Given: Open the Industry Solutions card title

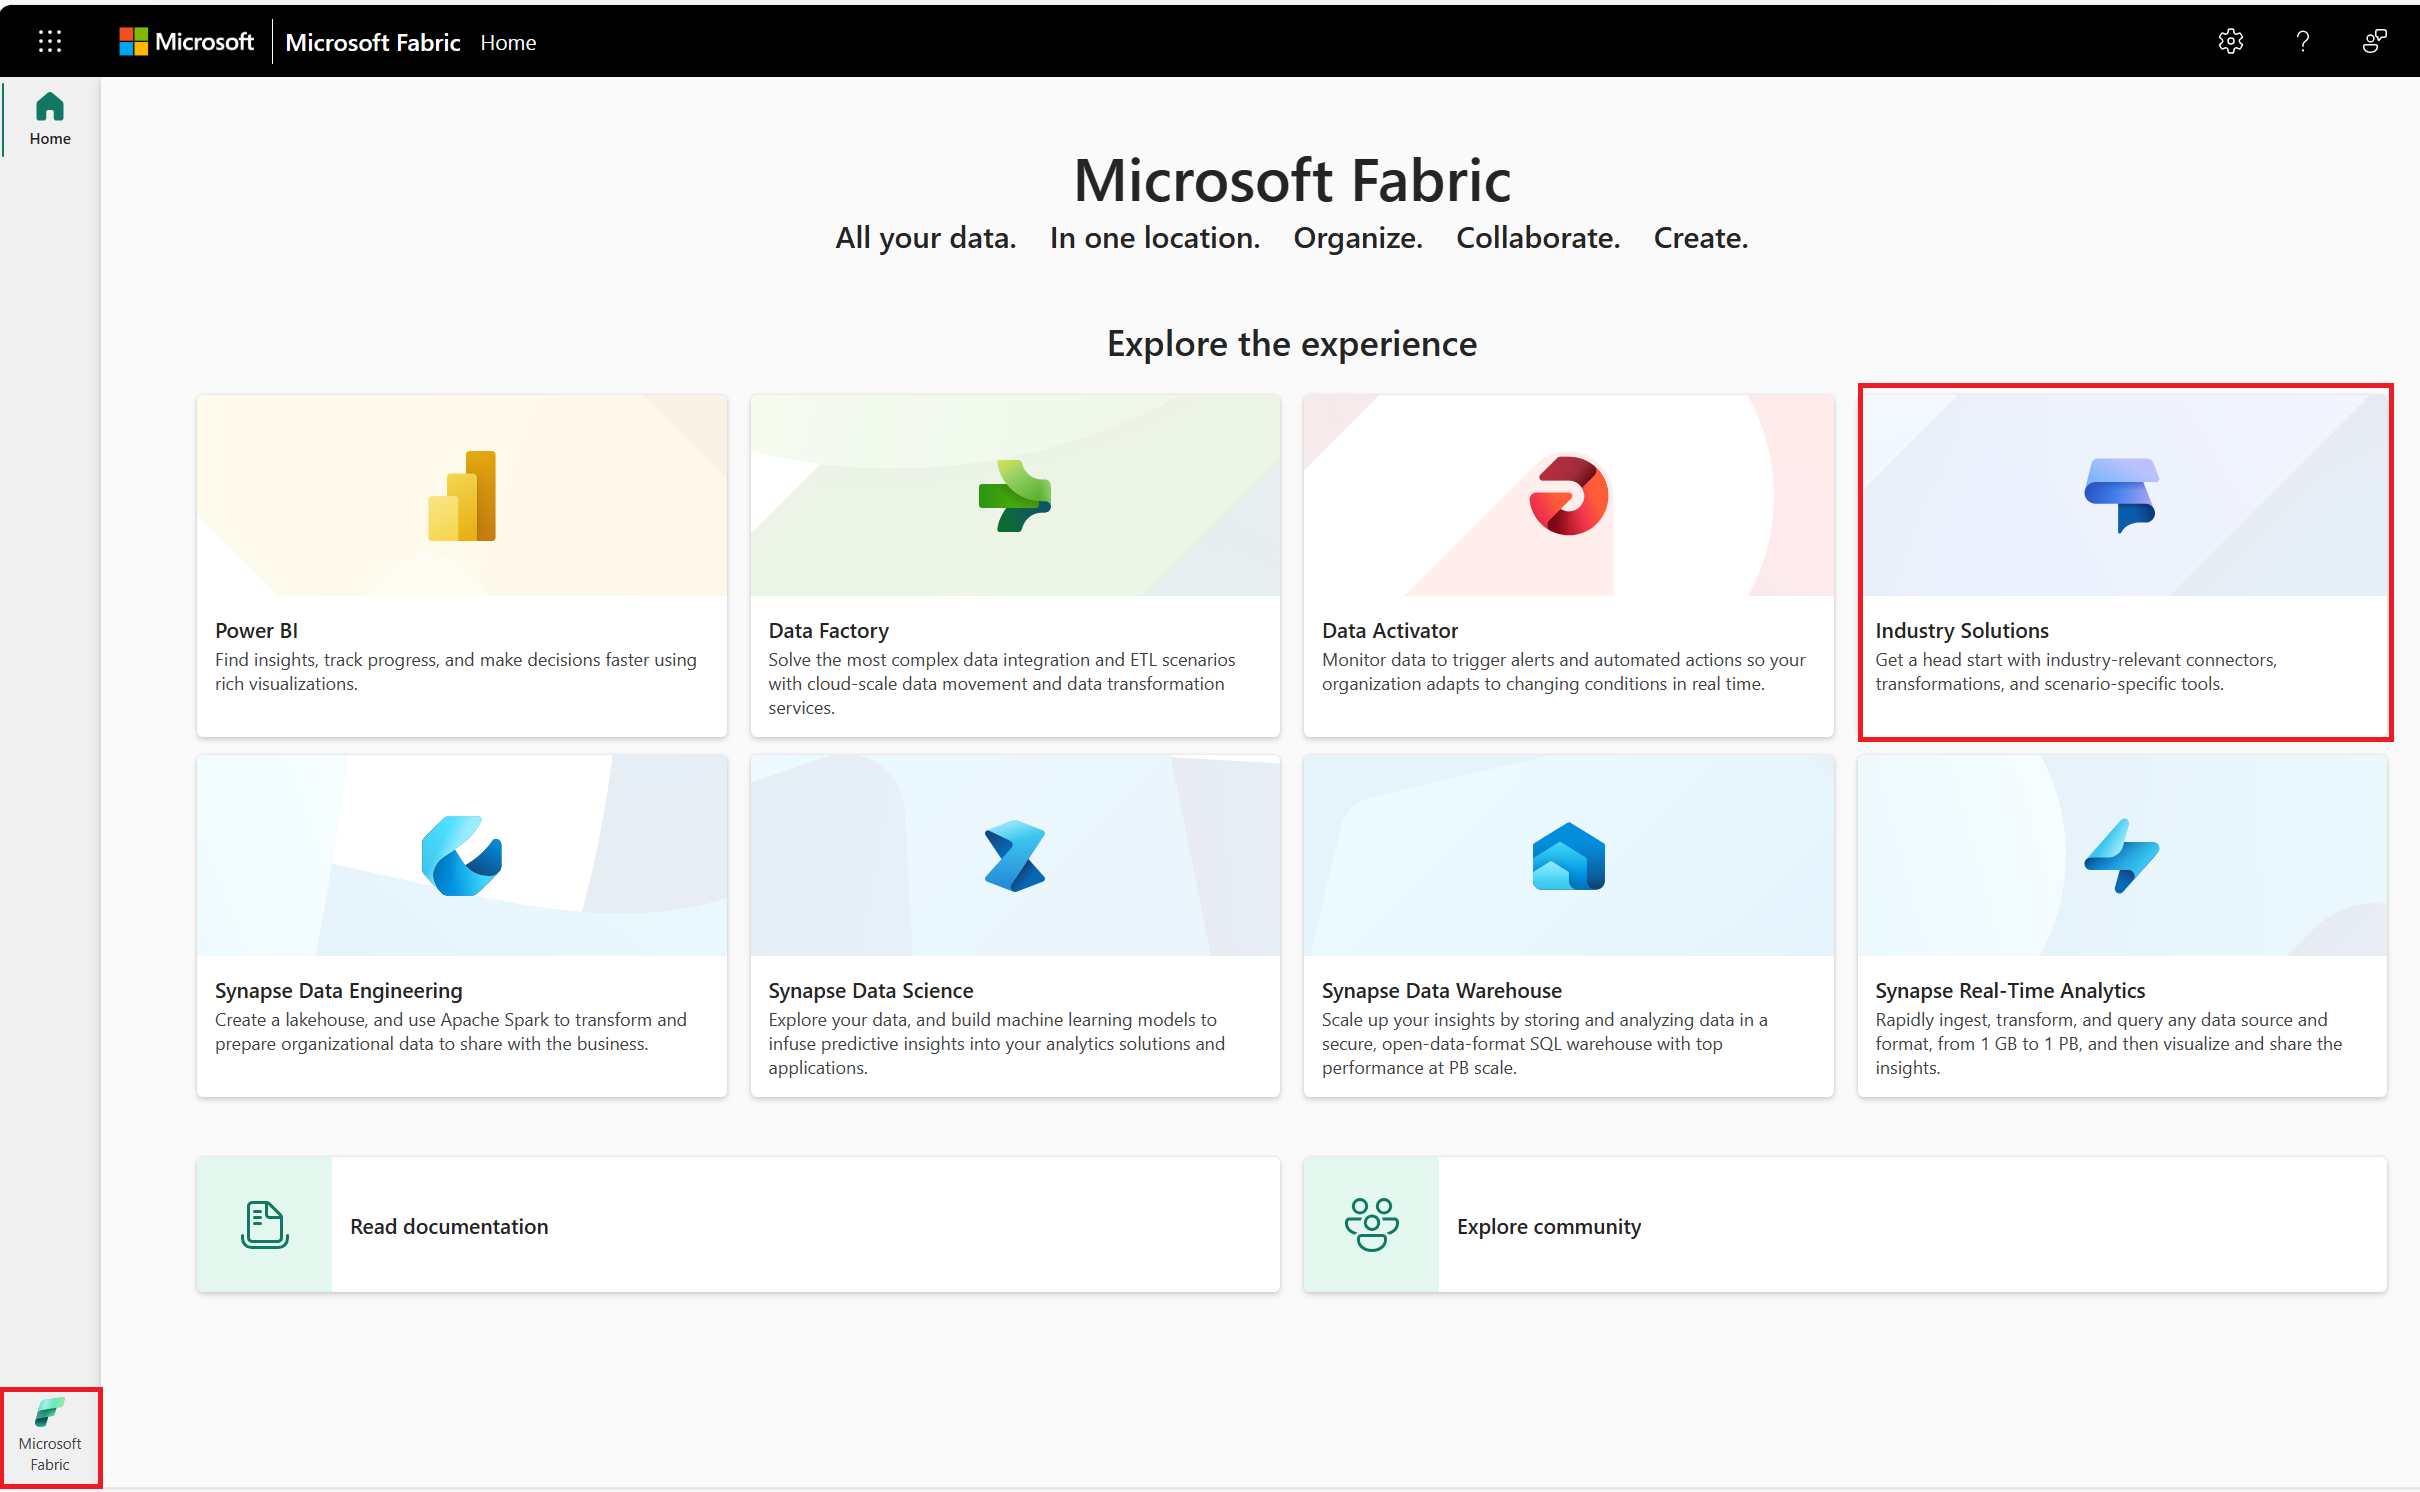Looking at the screenshot, I should pos(1962,630).
